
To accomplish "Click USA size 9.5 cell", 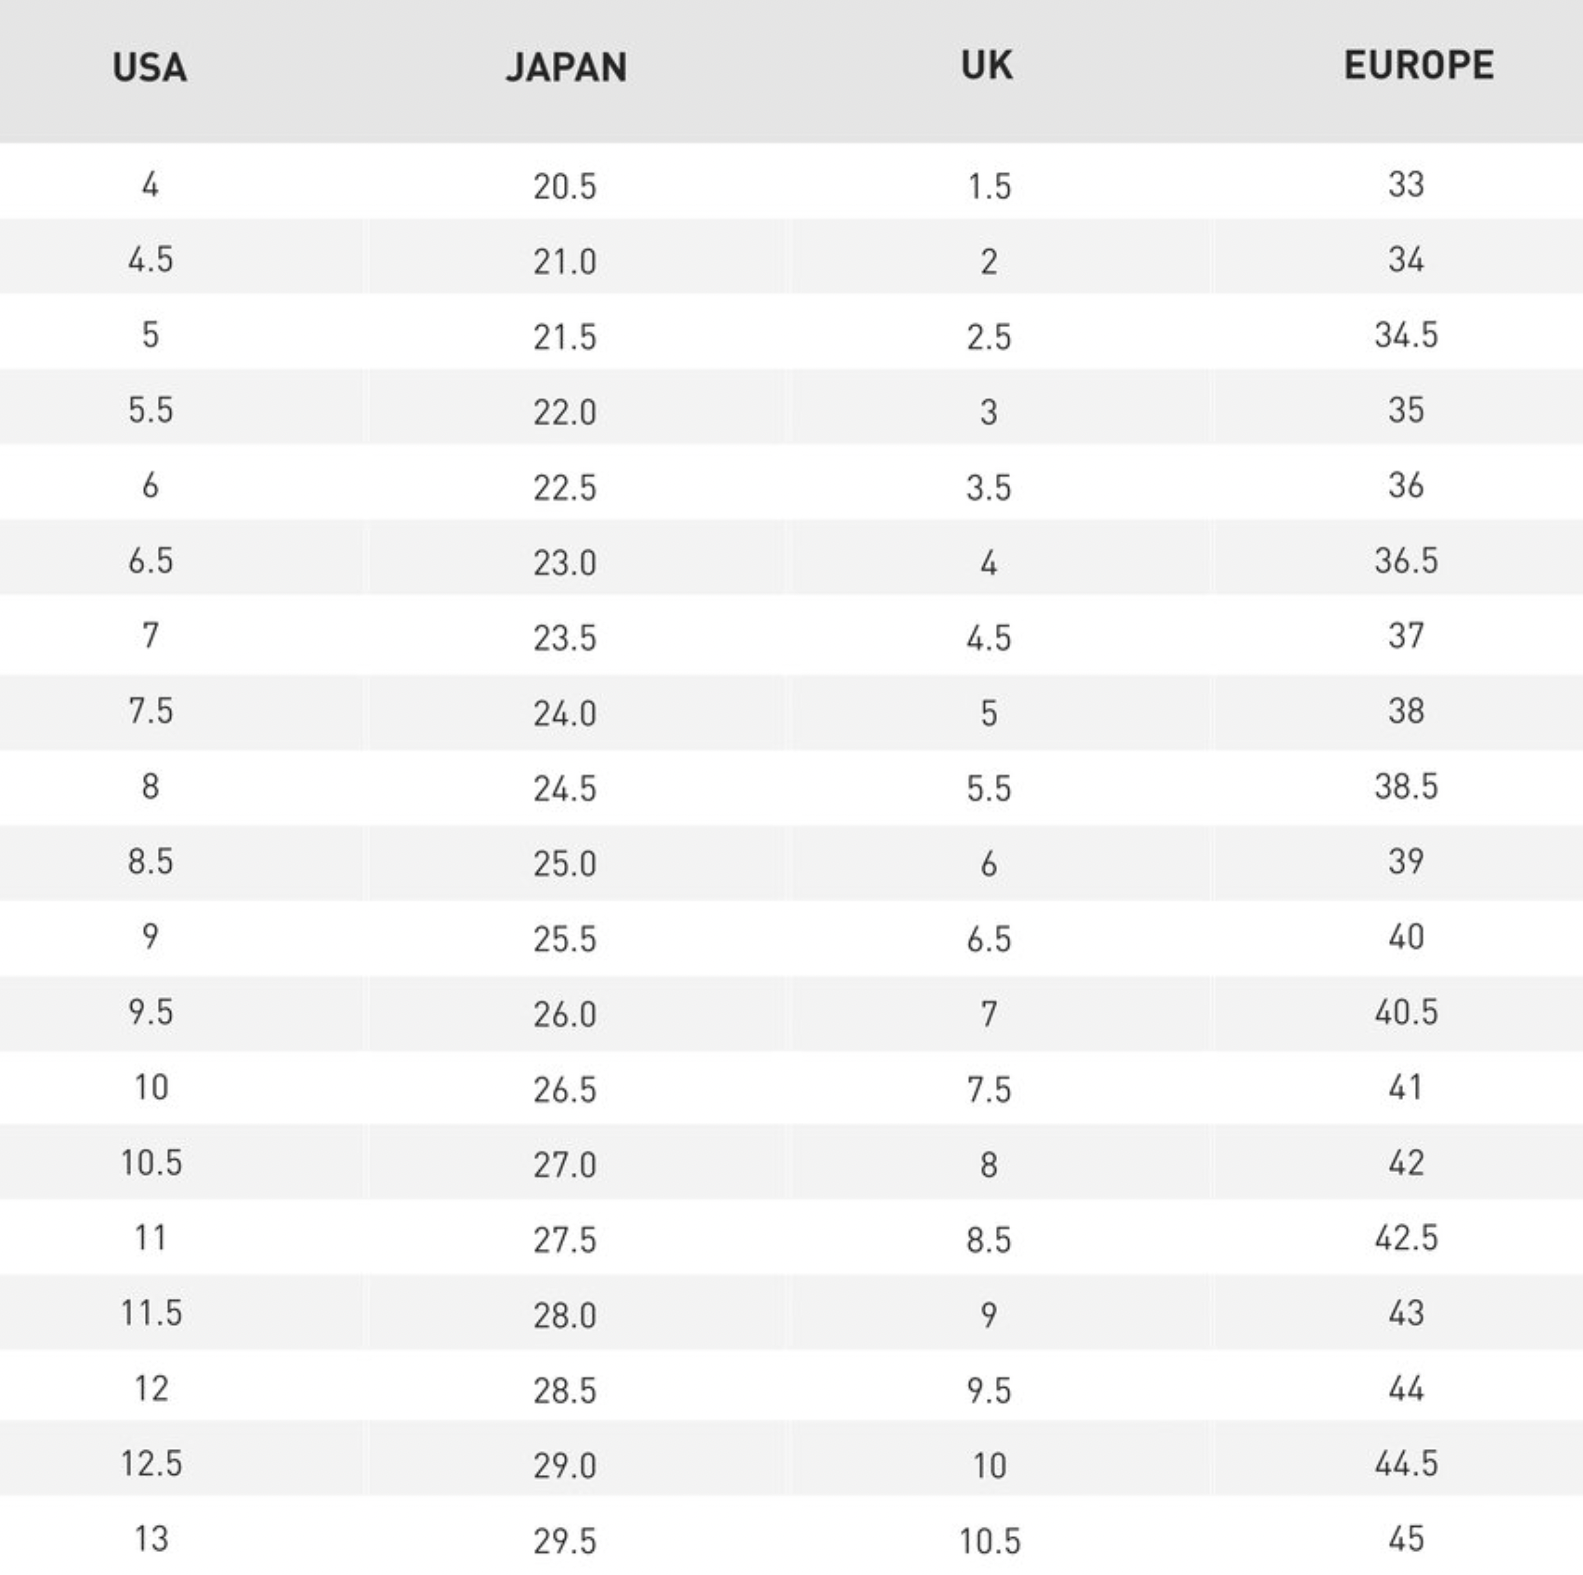I will point(150,1012).
